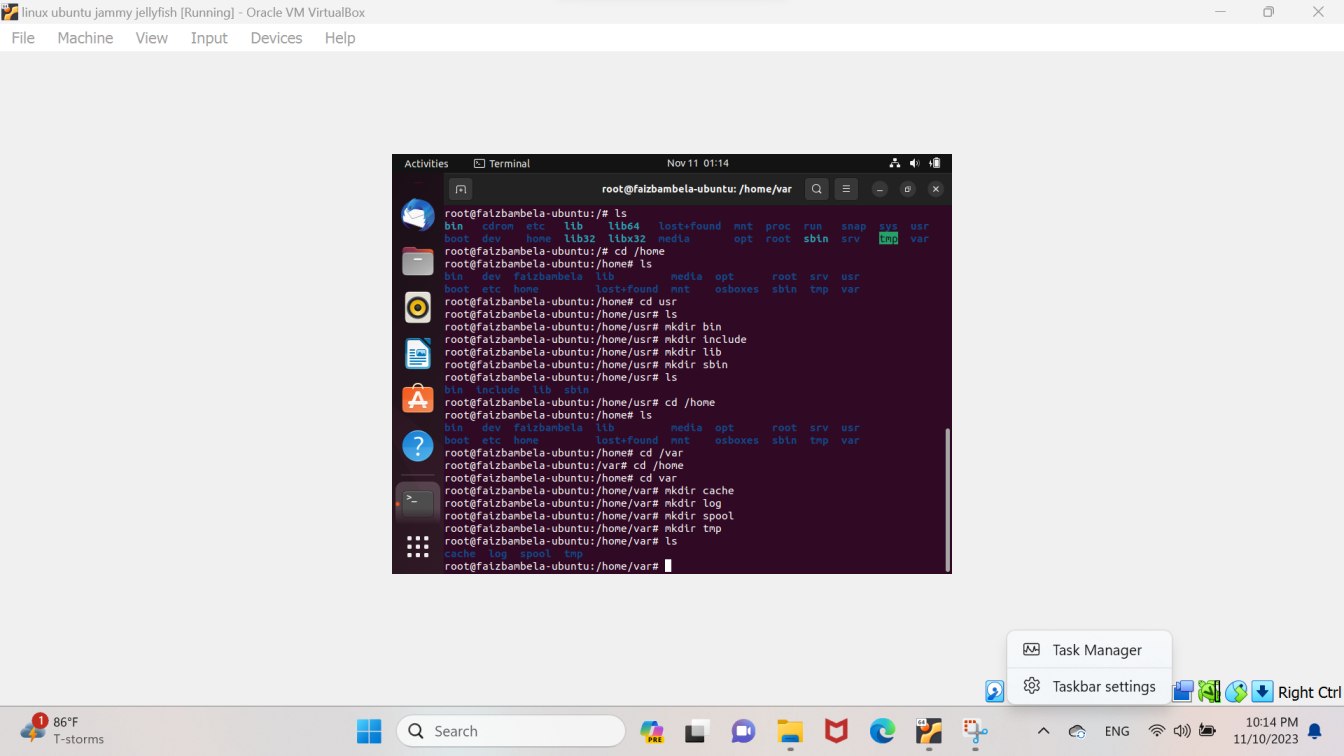Viewport: 1344px width, 756px height.
Task: Open Copilot preview from taskbar
Action: point(653,731)
